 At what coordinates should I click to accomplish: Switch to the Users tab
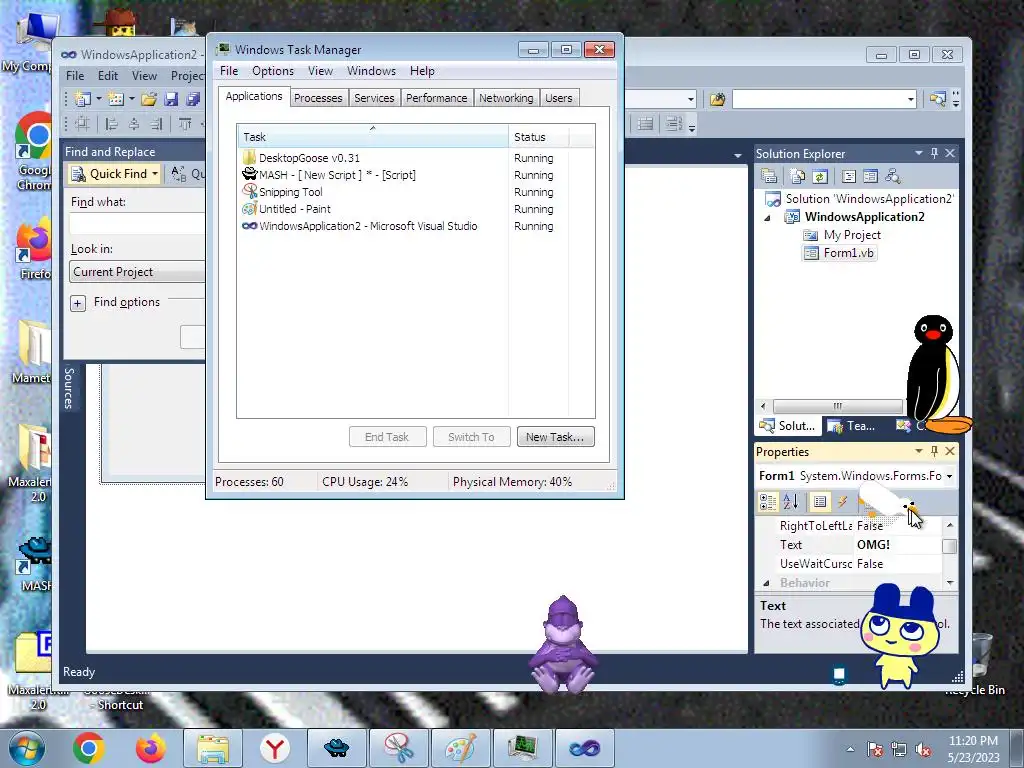tap(558, 98)
